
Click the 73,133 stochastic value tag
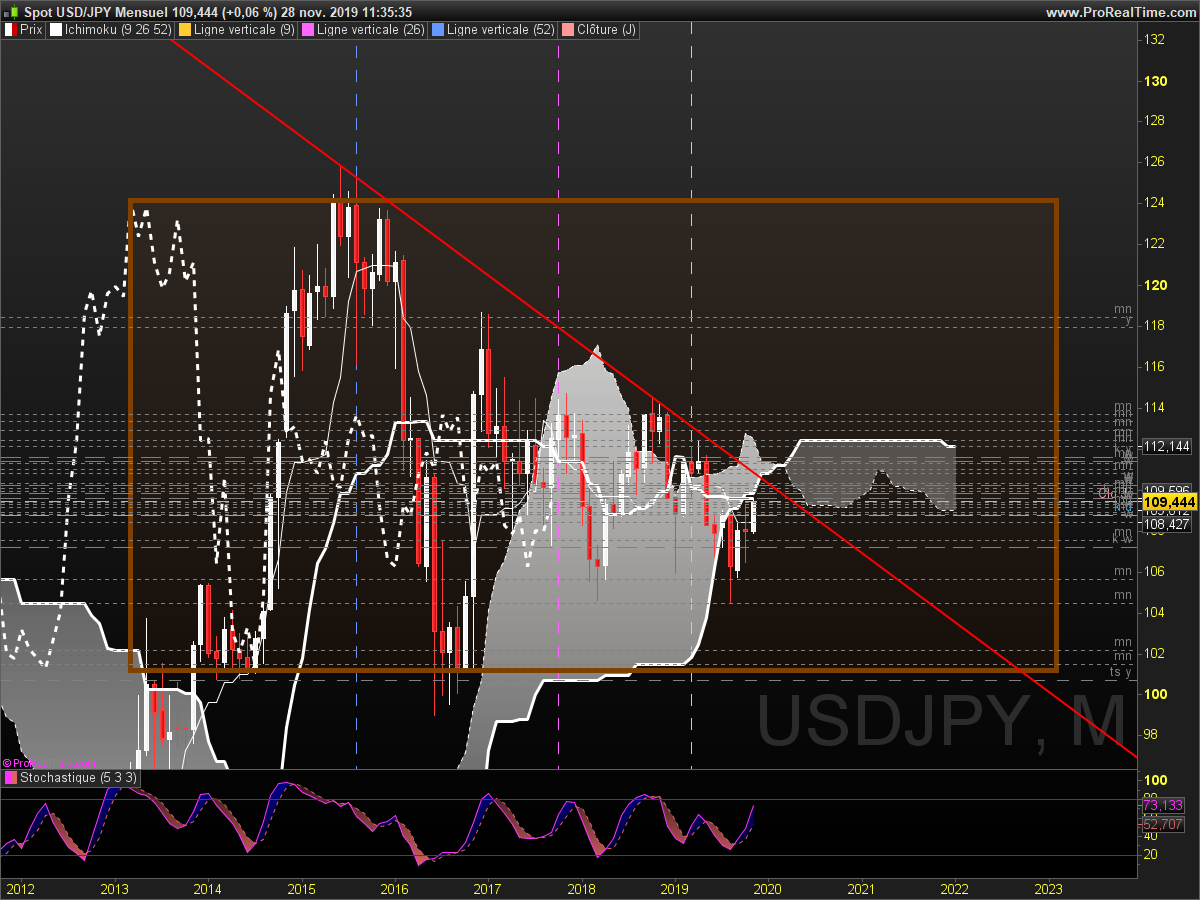point(1162,805)
